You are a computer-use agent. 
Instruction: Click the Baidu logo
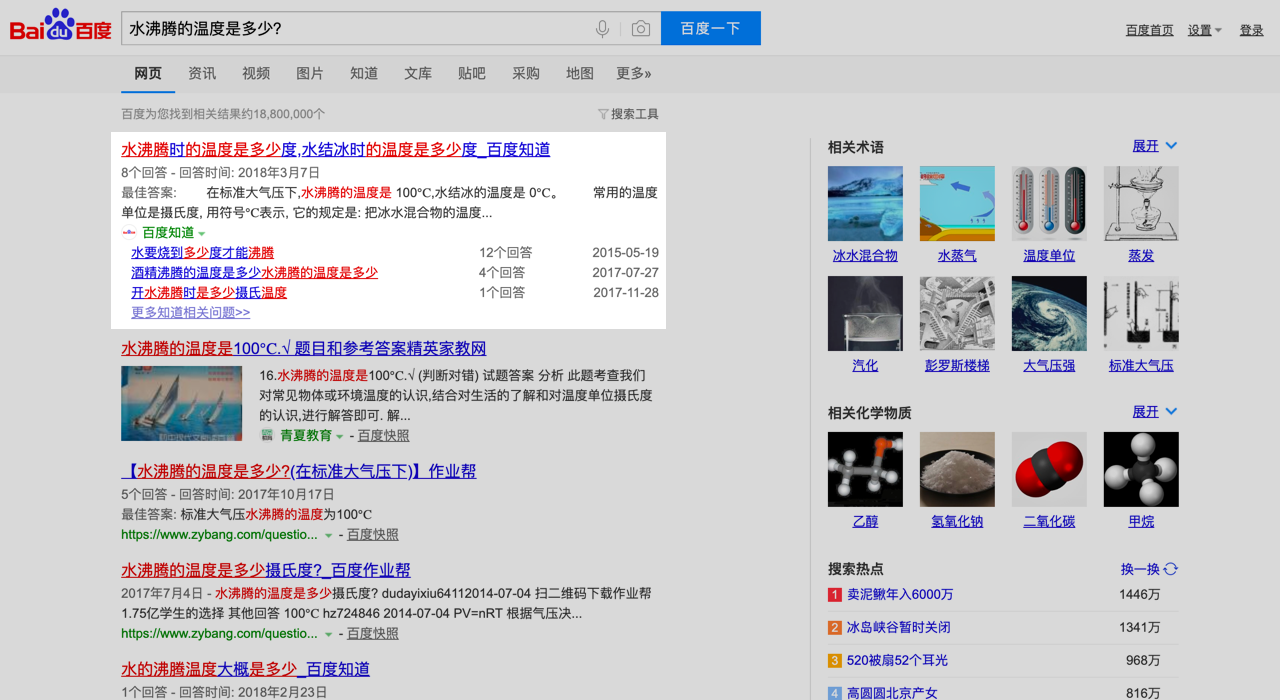(61, 26)
